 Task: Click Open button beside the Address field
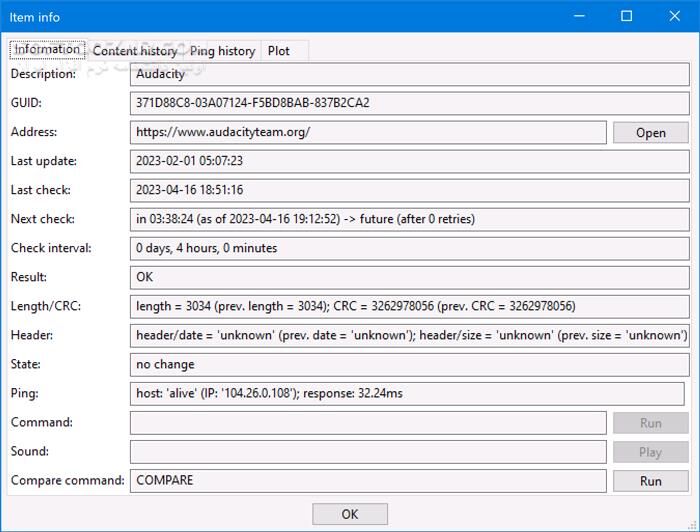[650, 133]
